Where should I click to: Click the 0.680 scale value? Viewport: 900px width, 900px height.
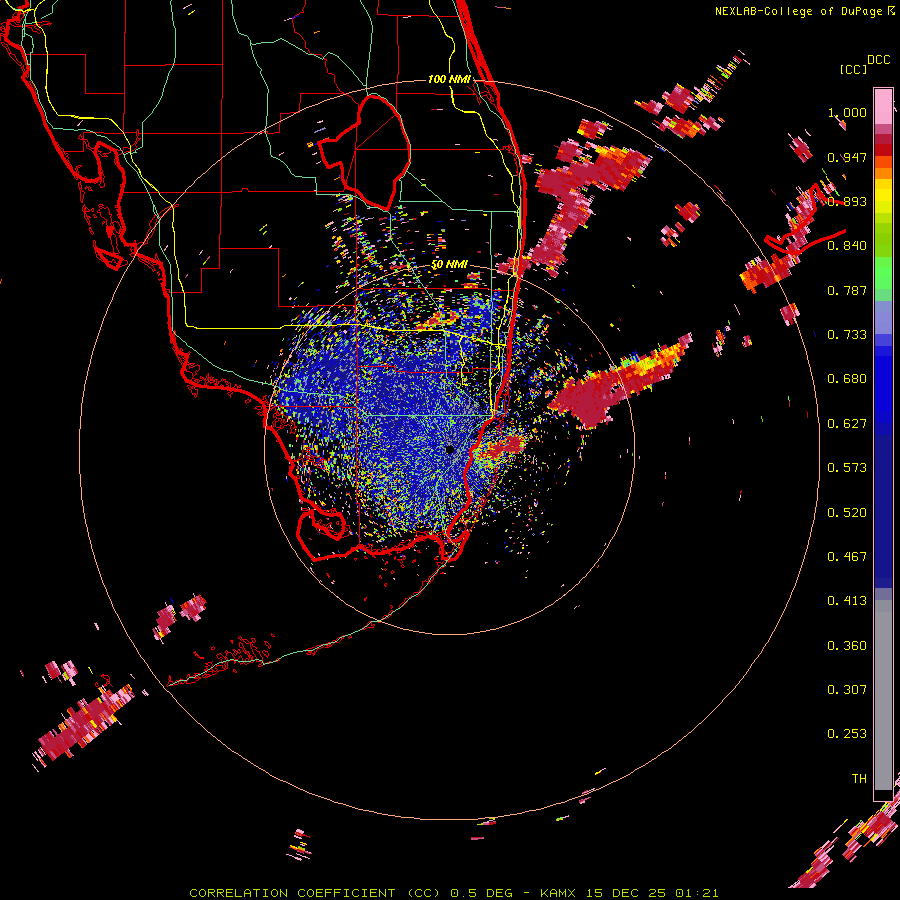[847, 379]
